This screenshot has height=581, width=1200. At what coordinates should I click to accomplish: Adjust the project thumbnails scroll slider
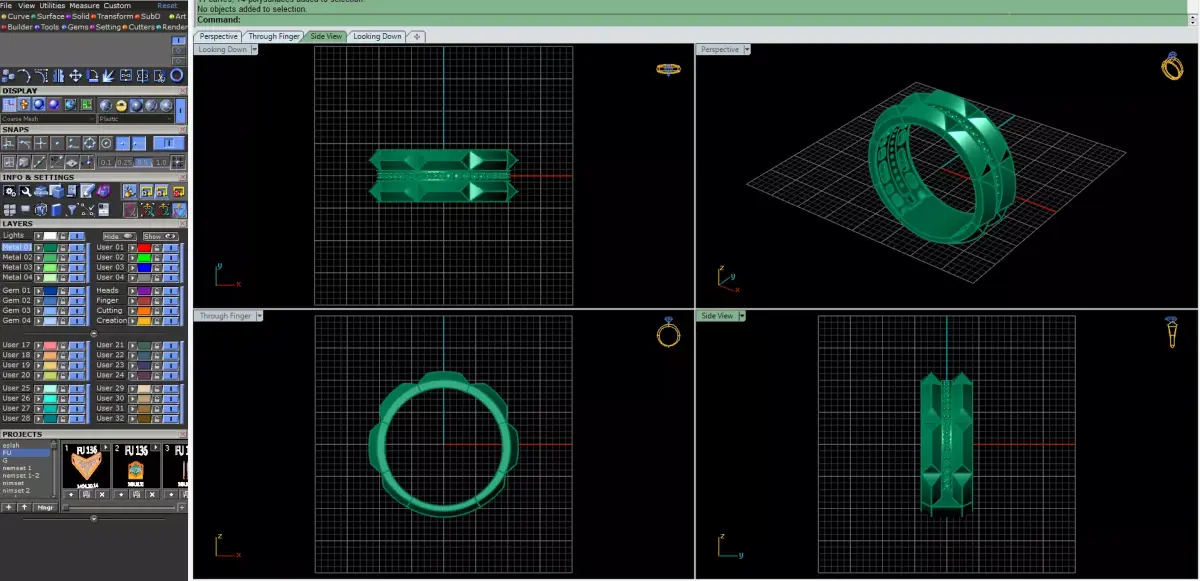(66, 508)
